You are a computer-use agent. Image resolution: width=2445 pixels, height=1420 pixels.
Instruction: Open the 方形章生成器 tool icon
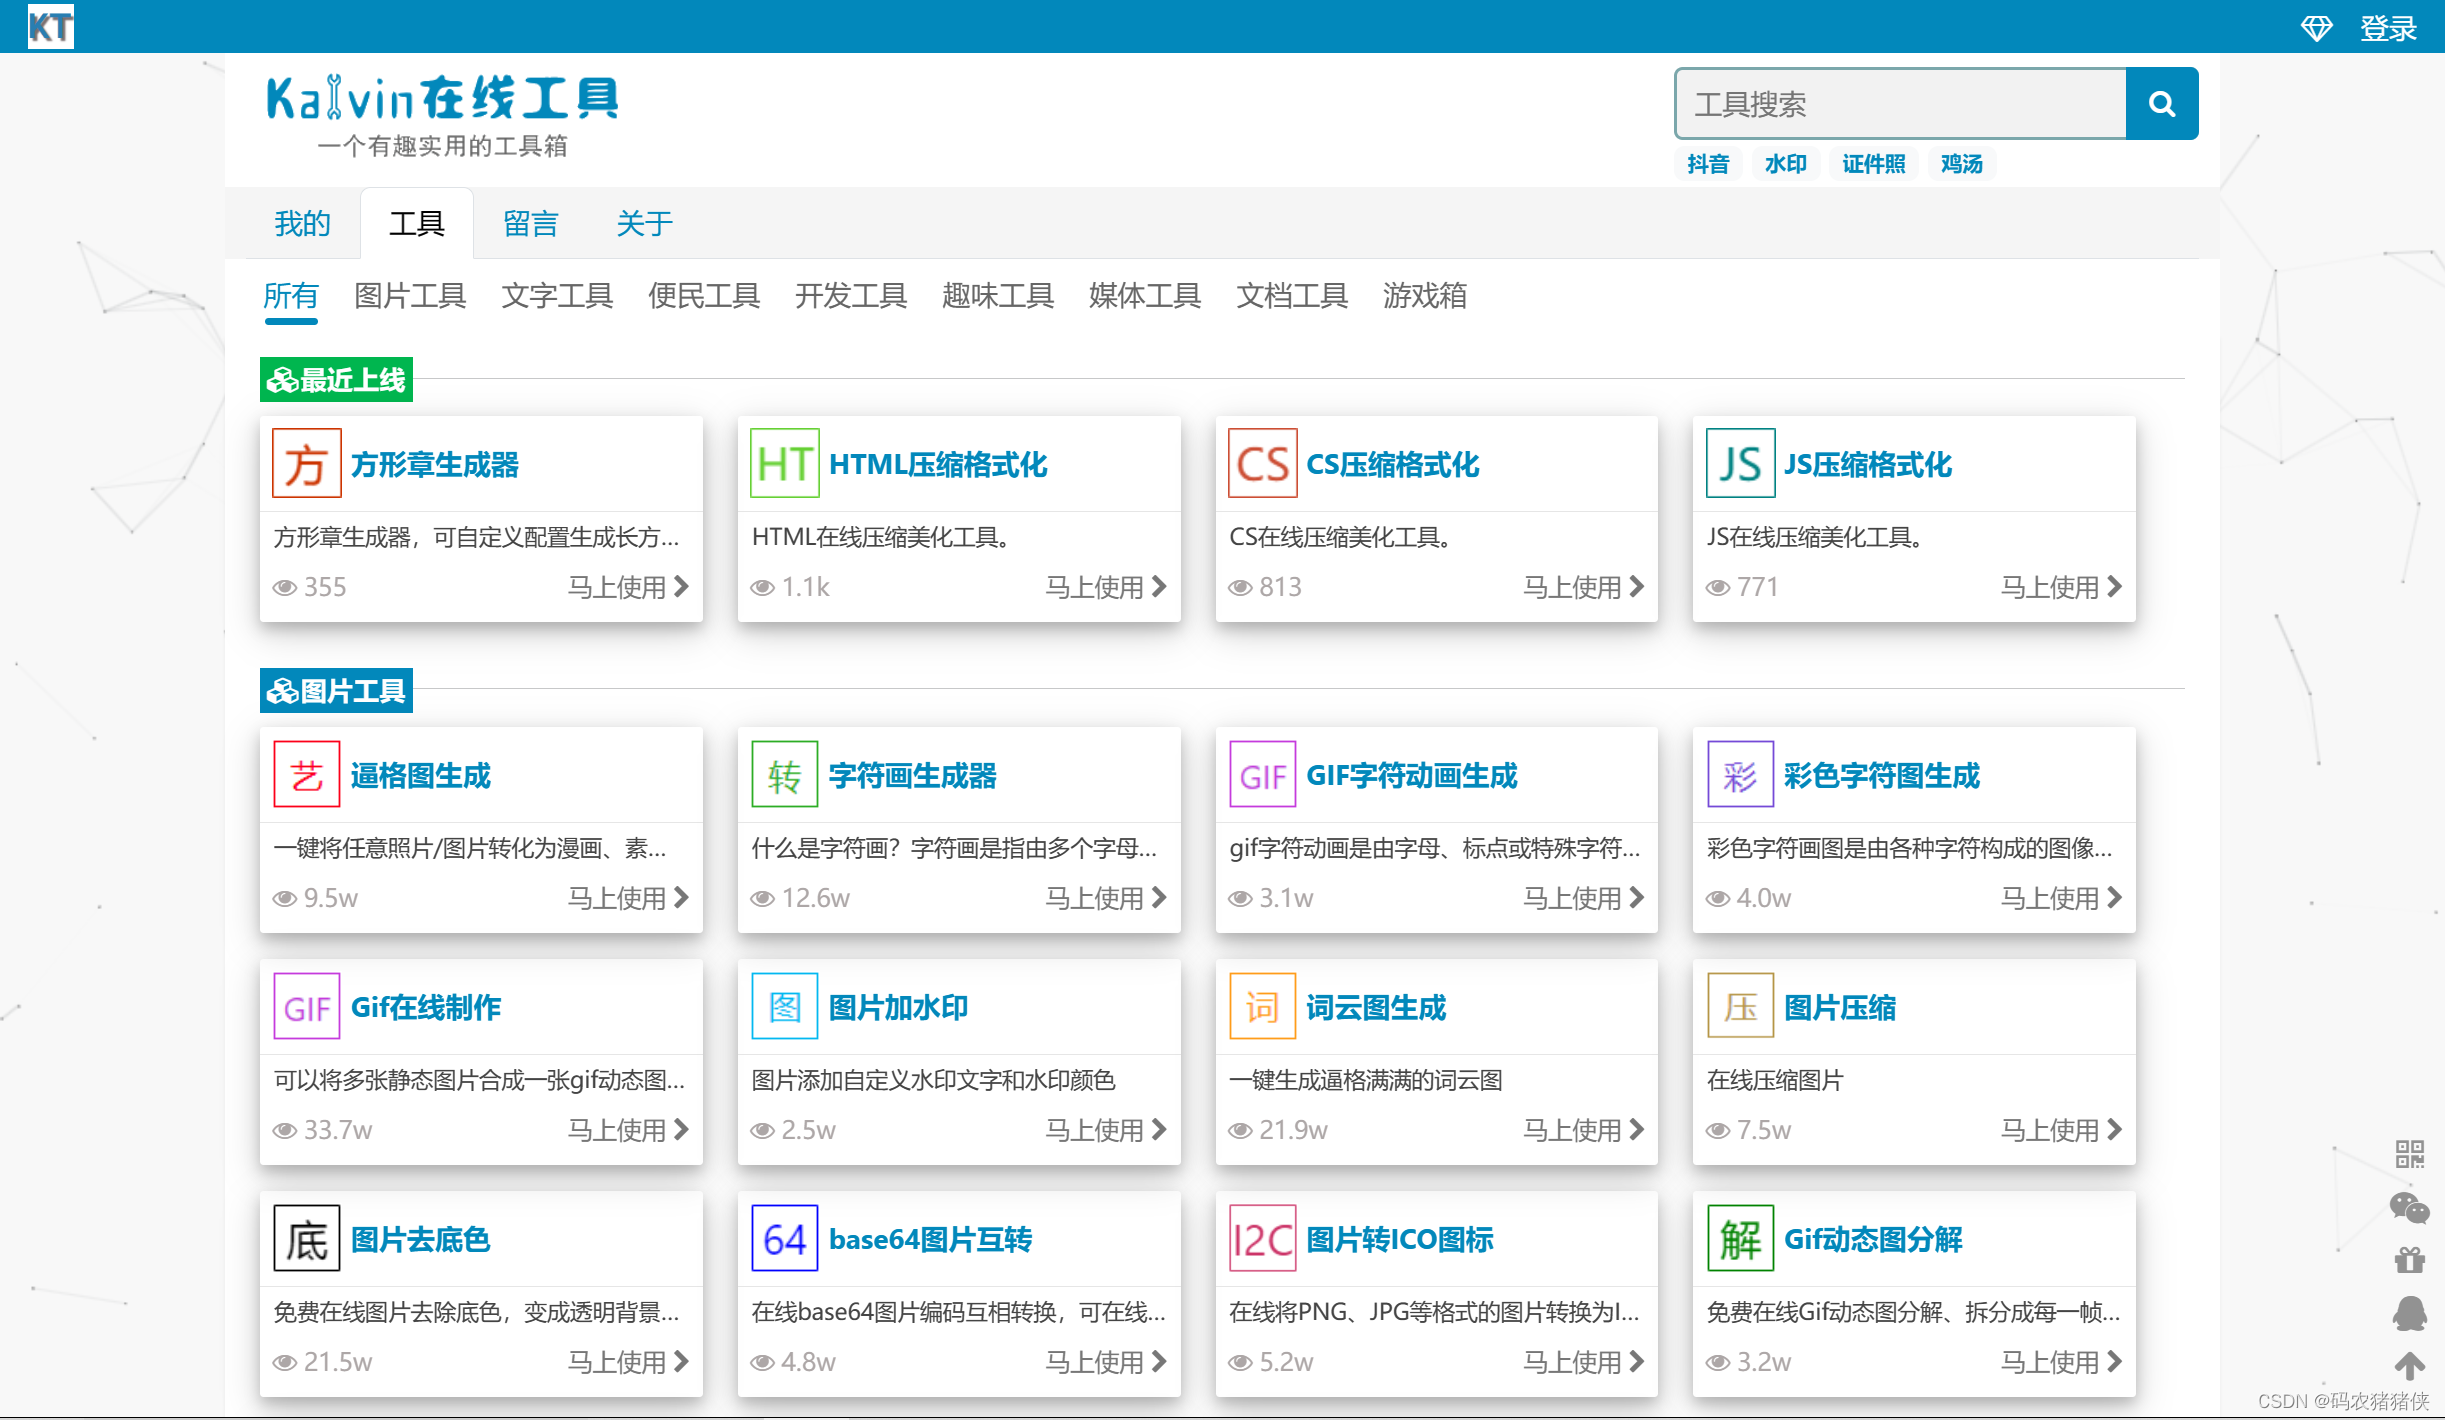[x=307, y=464]
